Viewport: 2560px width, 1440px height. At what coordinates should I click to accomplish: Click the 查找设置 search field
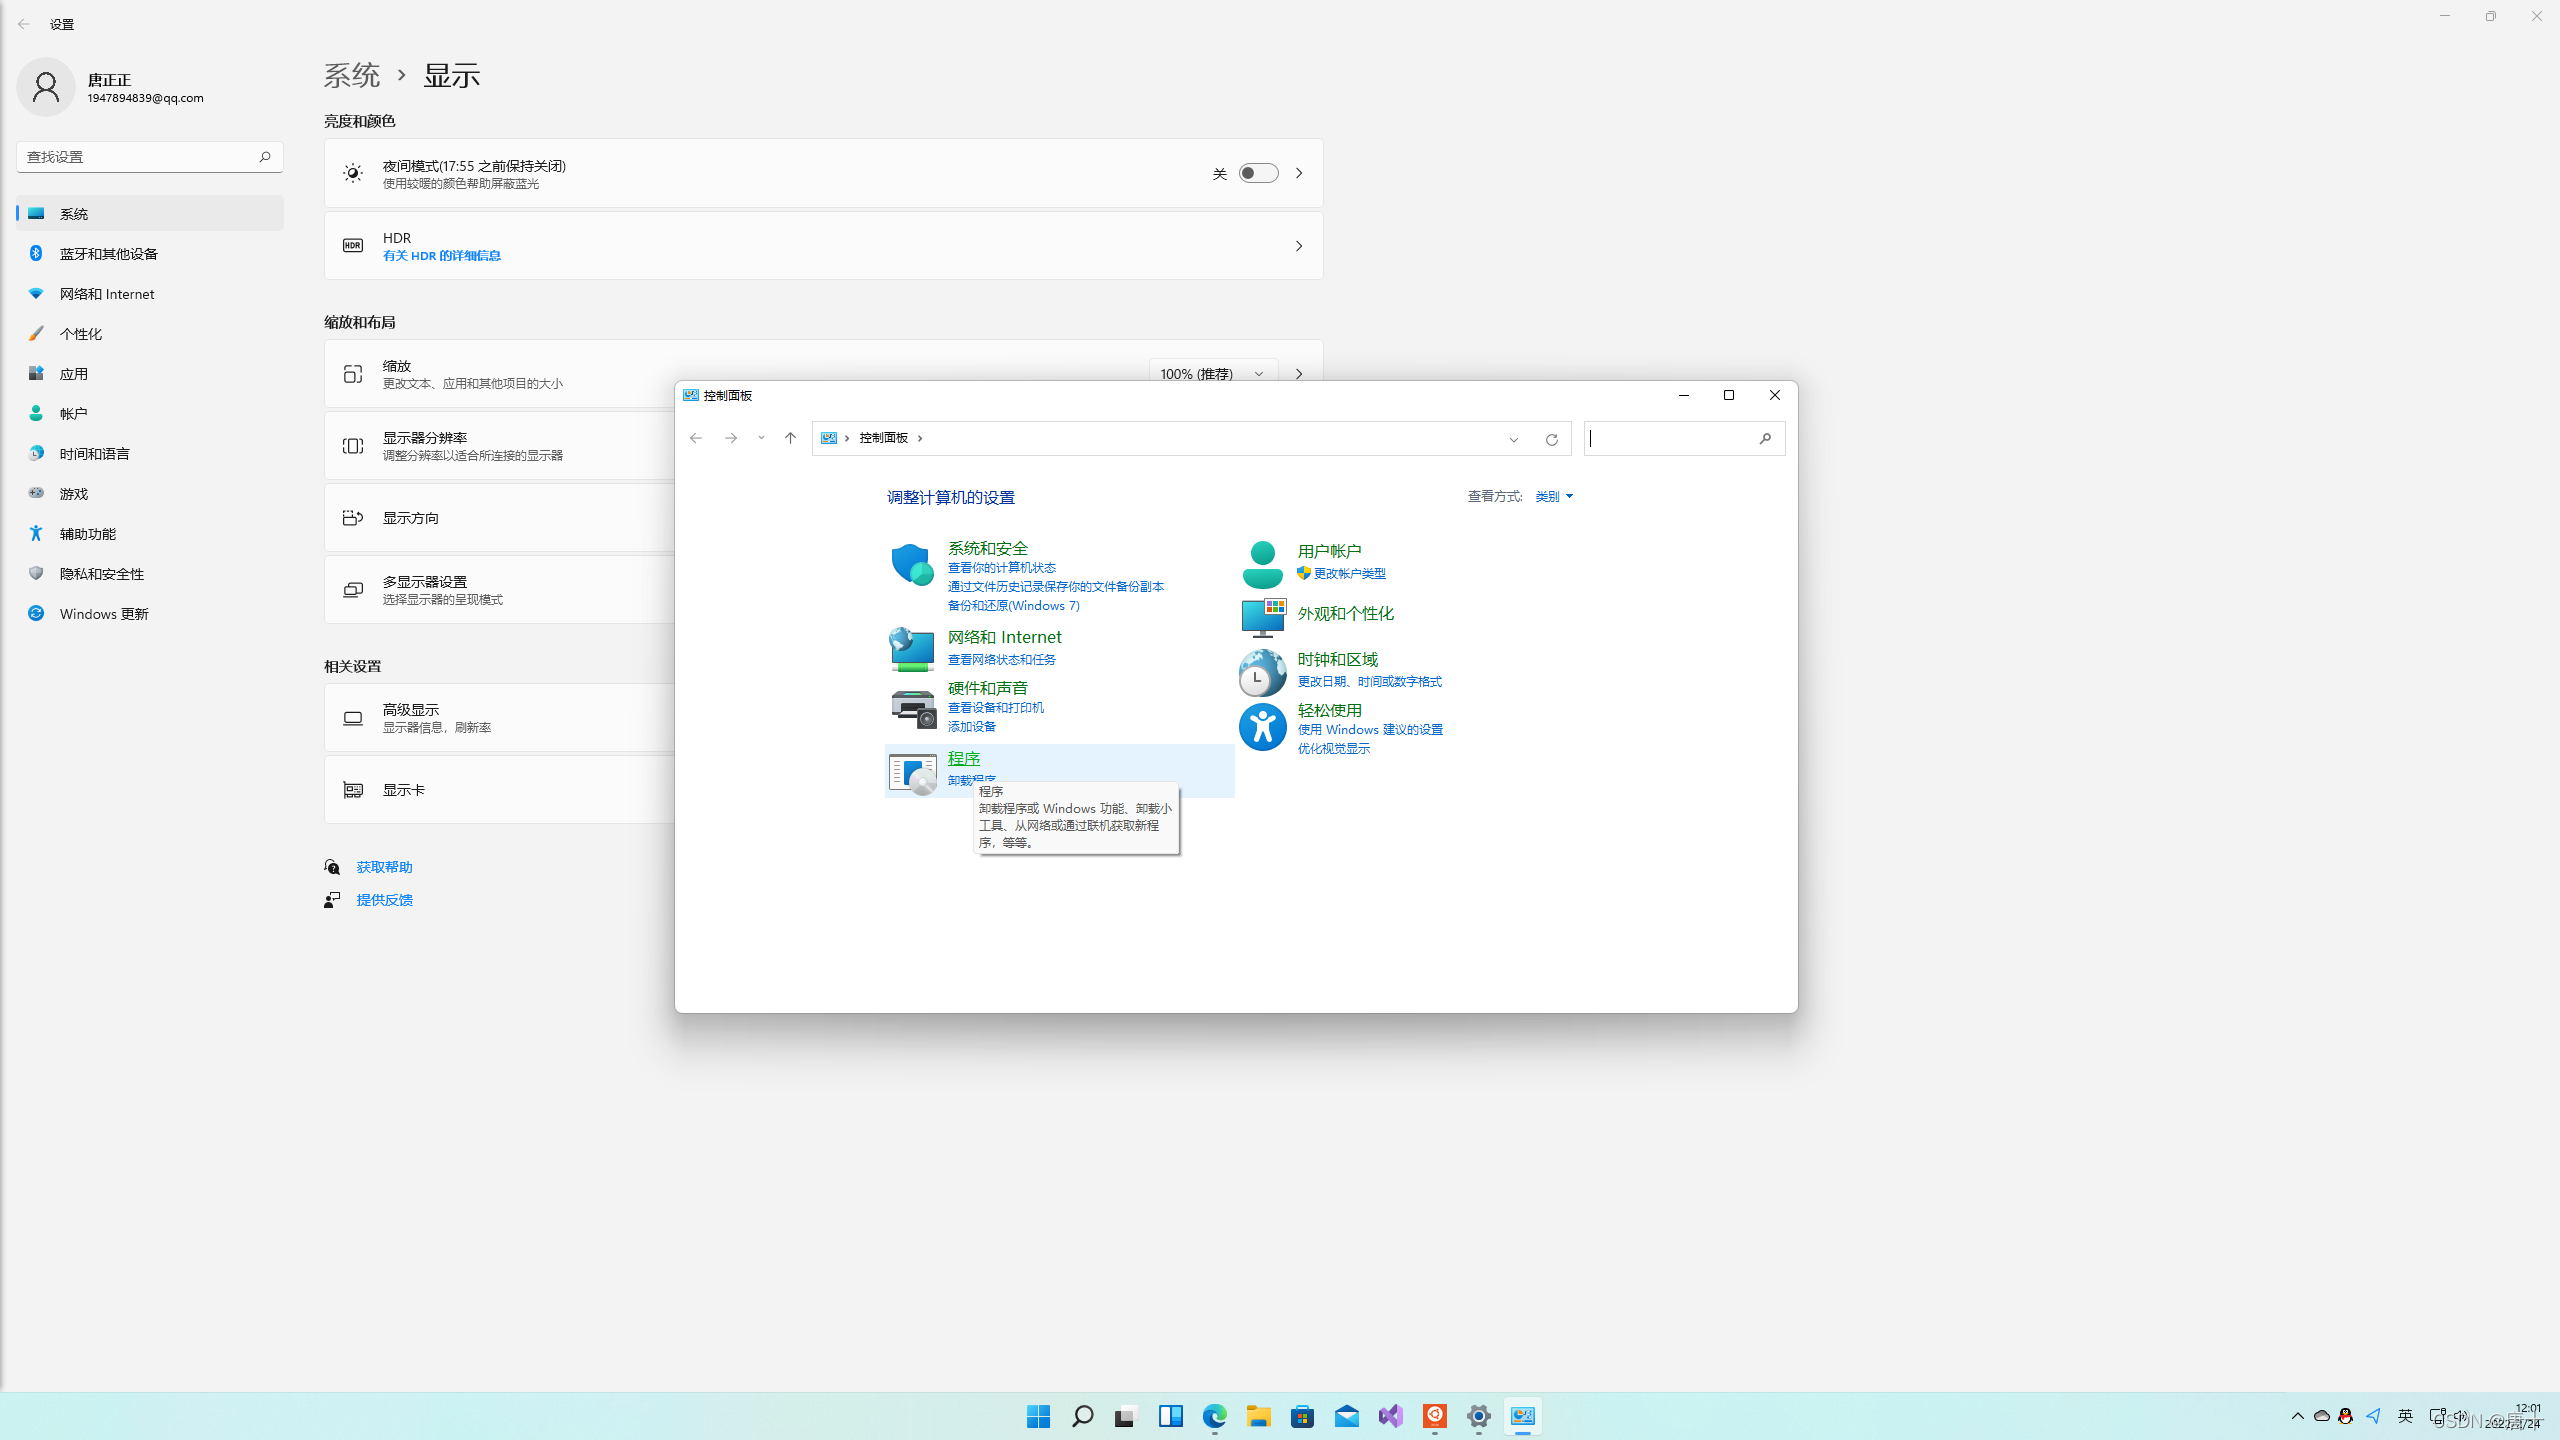coord(150,157)
